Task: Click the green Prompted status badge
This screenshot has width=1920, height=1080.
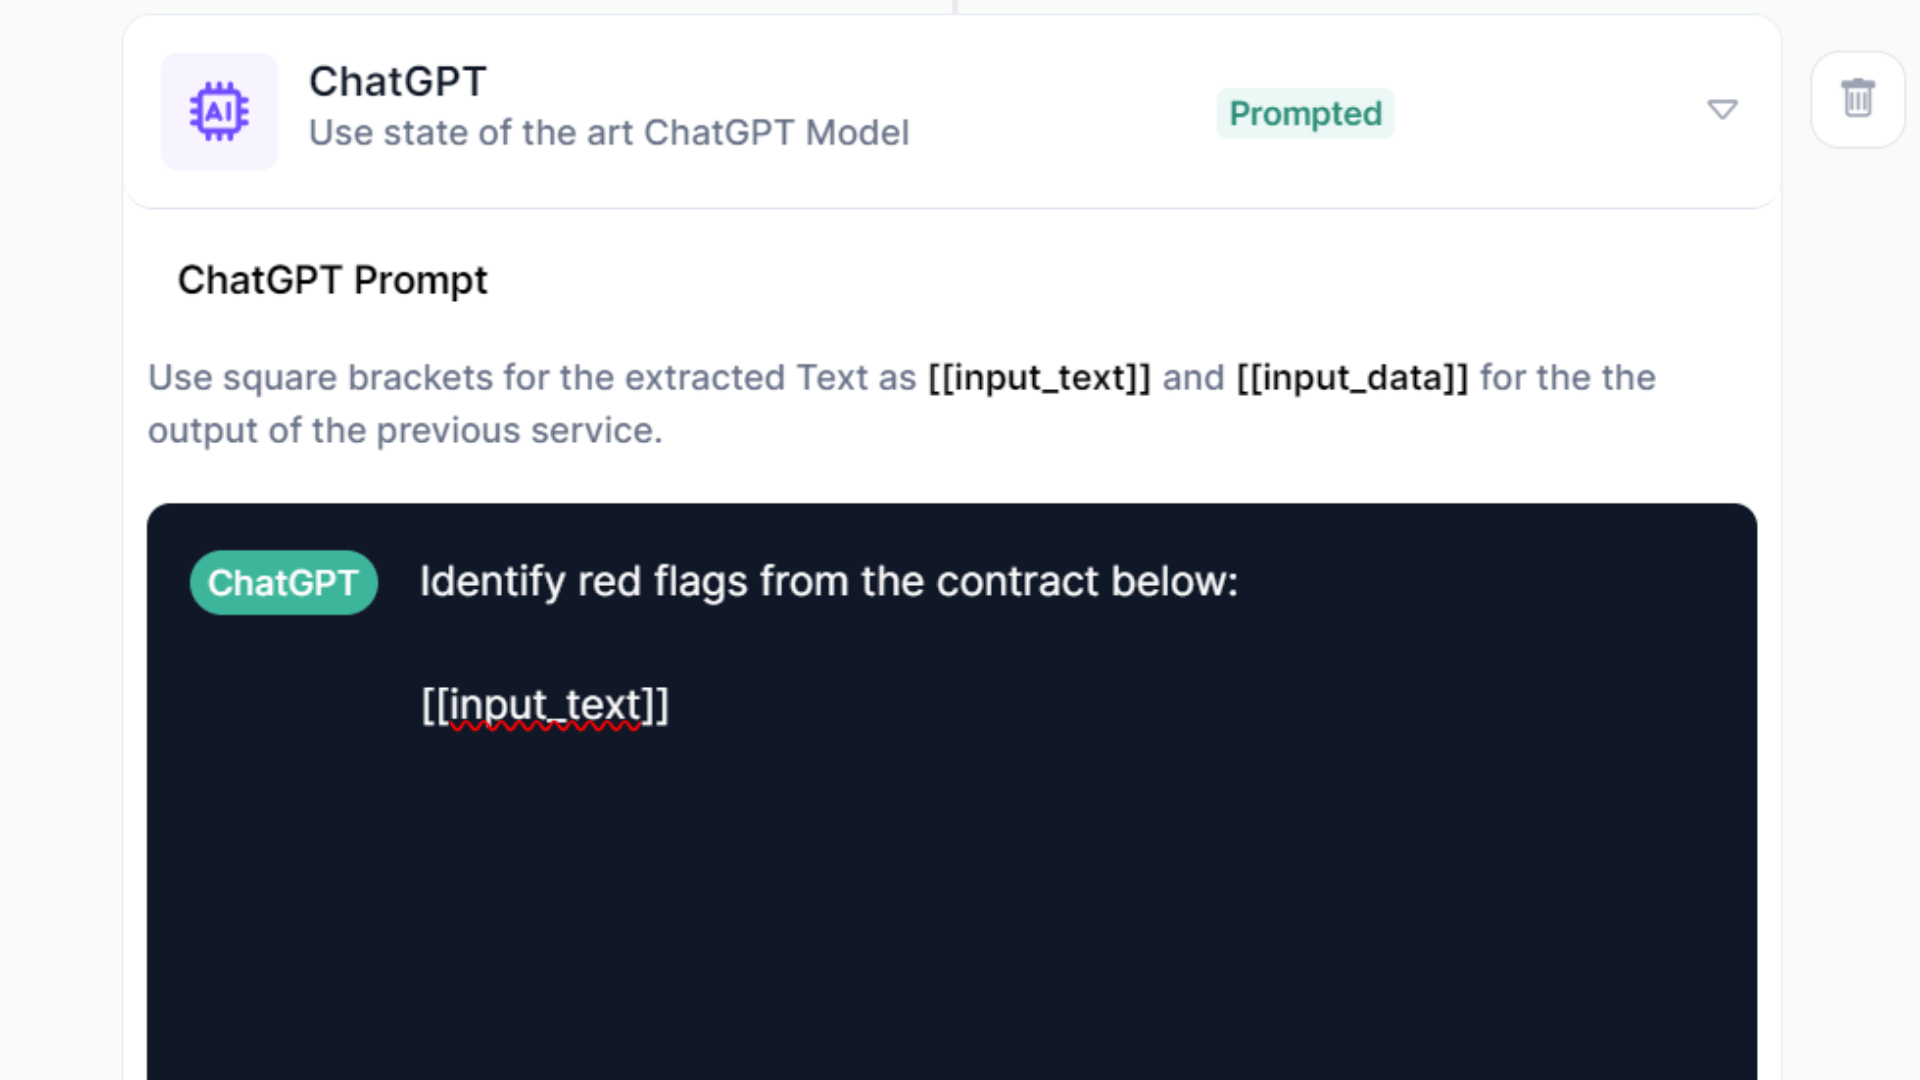Action: coord(1305,114)
